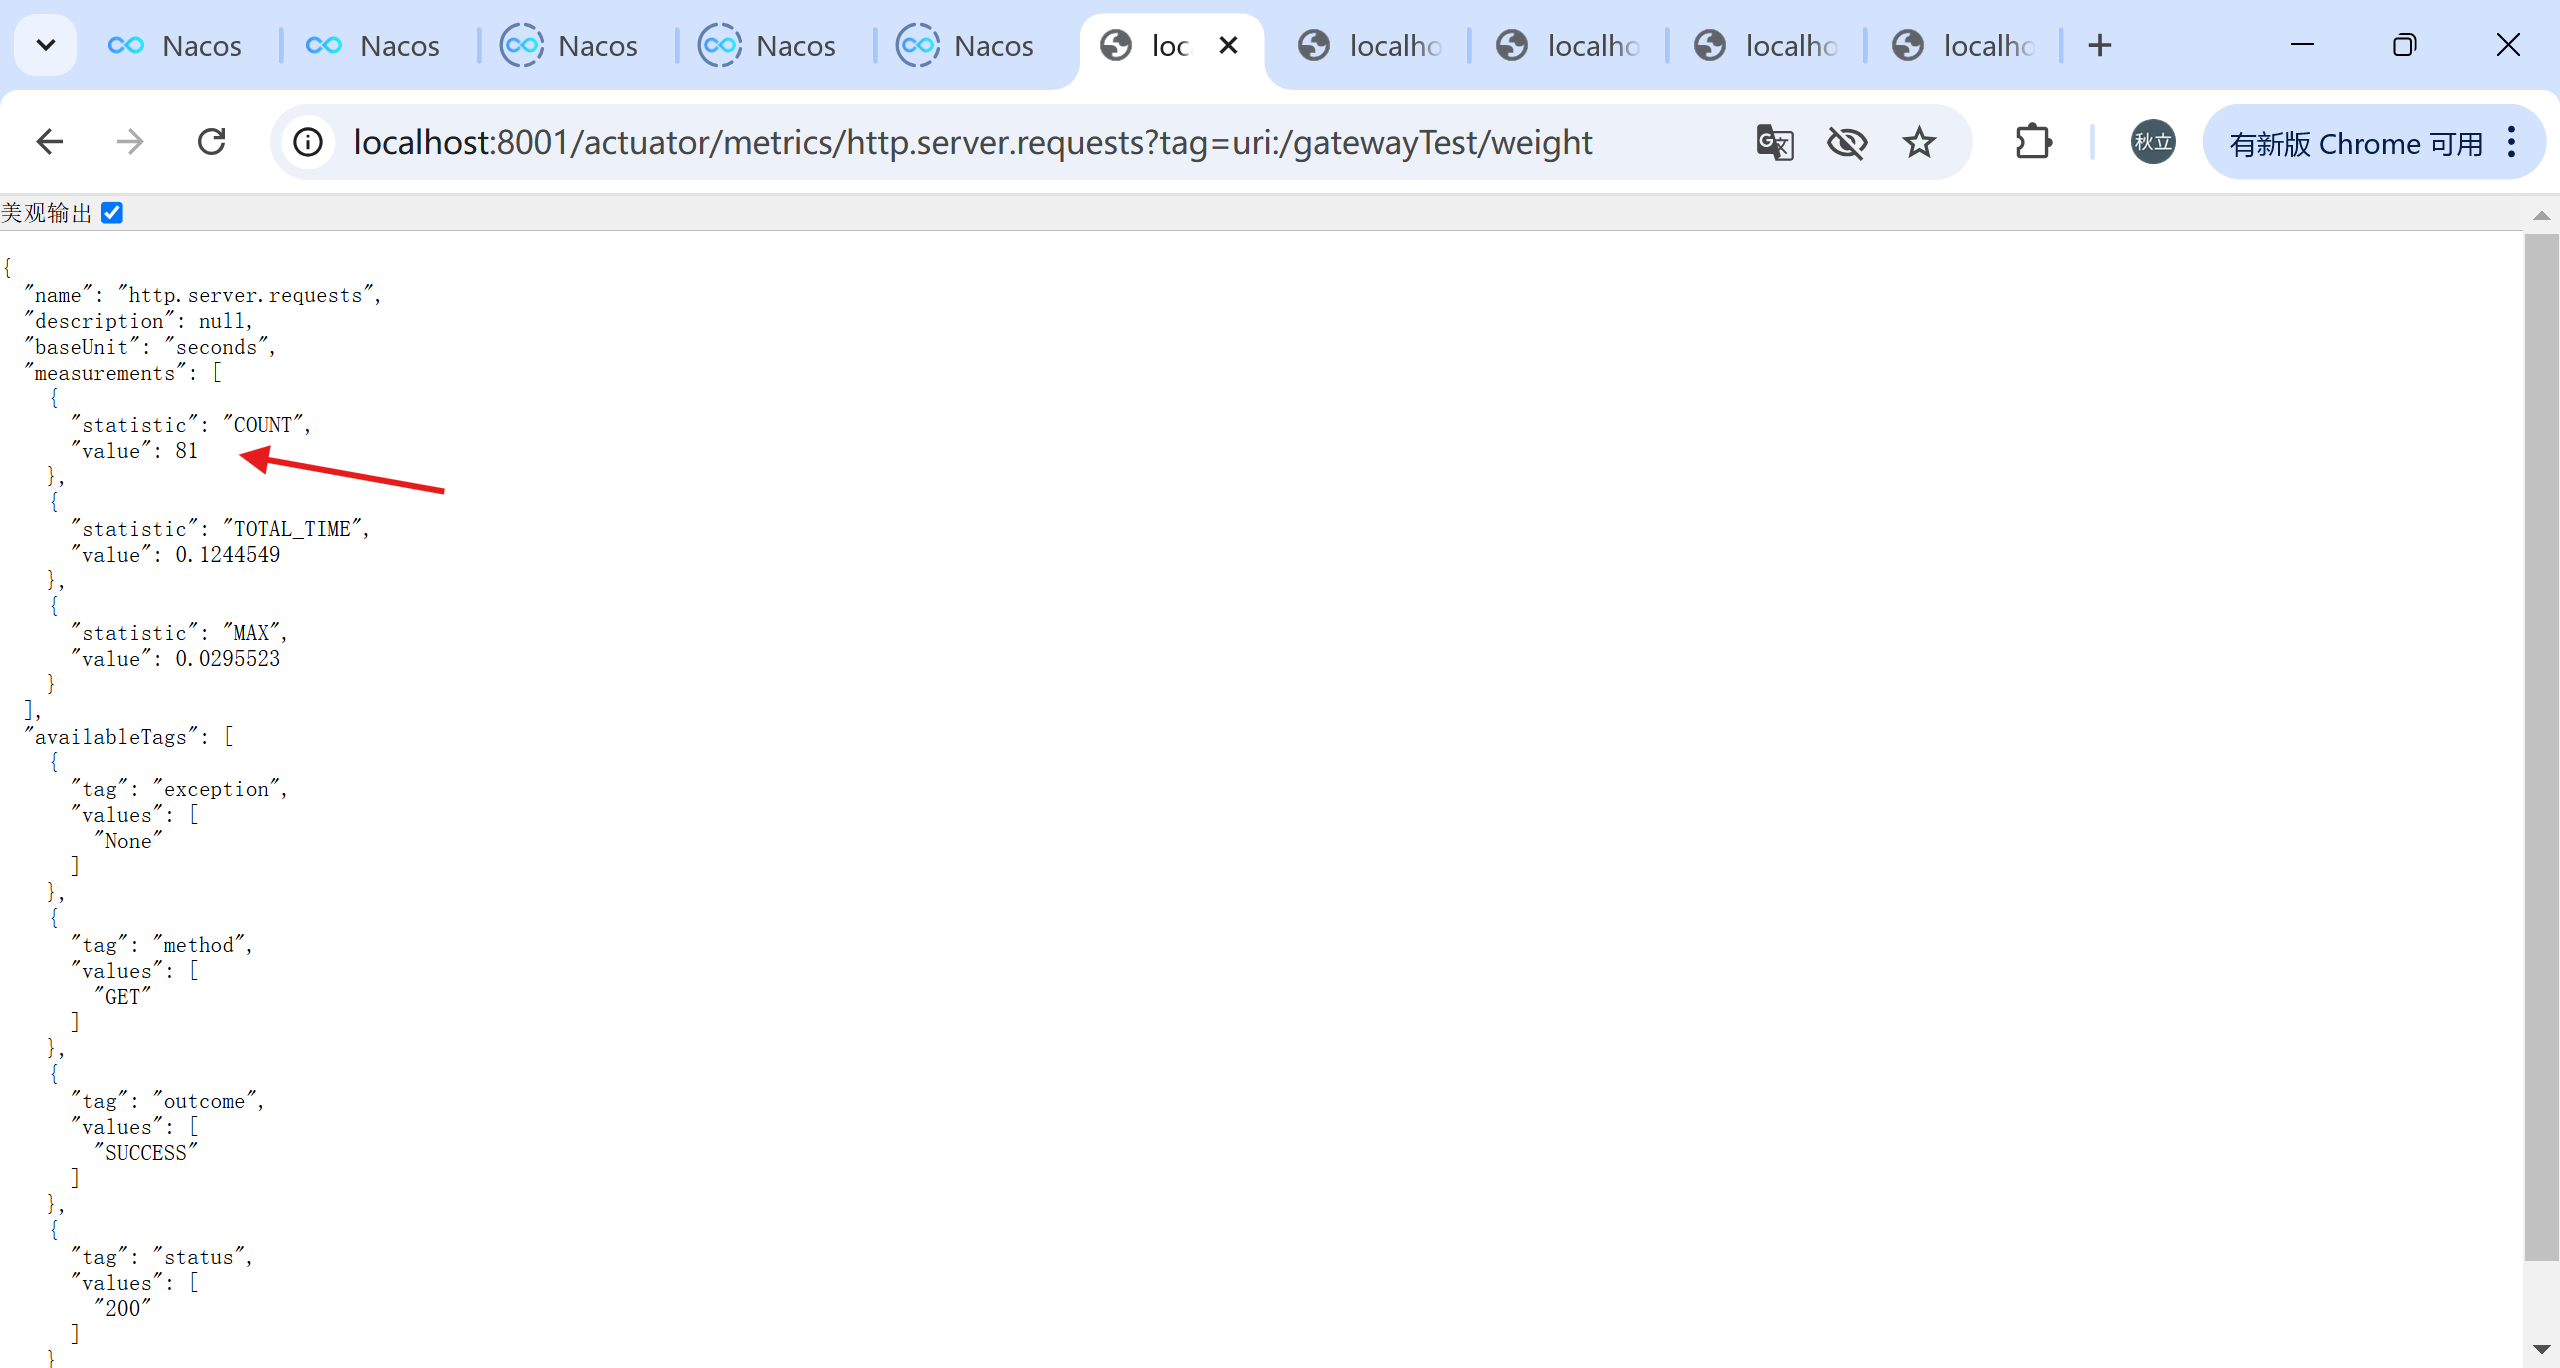
Task: Open the Extensions puzzle icon
Action: (x=2033, y=142)
